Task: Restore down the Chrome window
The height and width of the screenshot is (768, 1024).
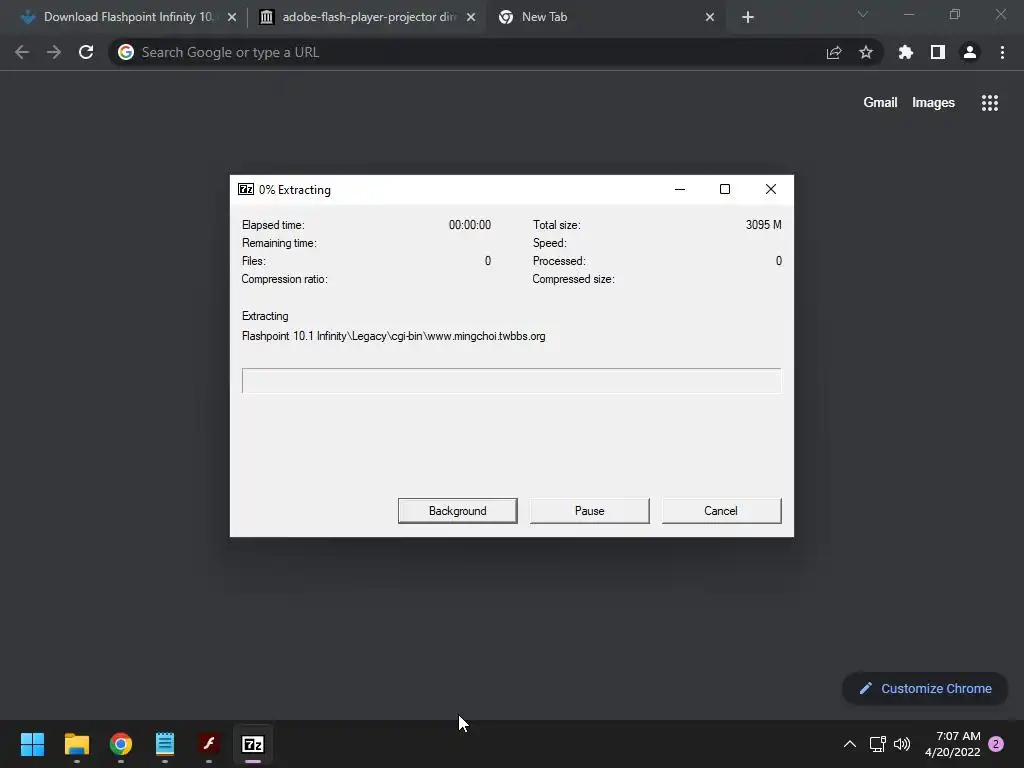Action: 955,14
